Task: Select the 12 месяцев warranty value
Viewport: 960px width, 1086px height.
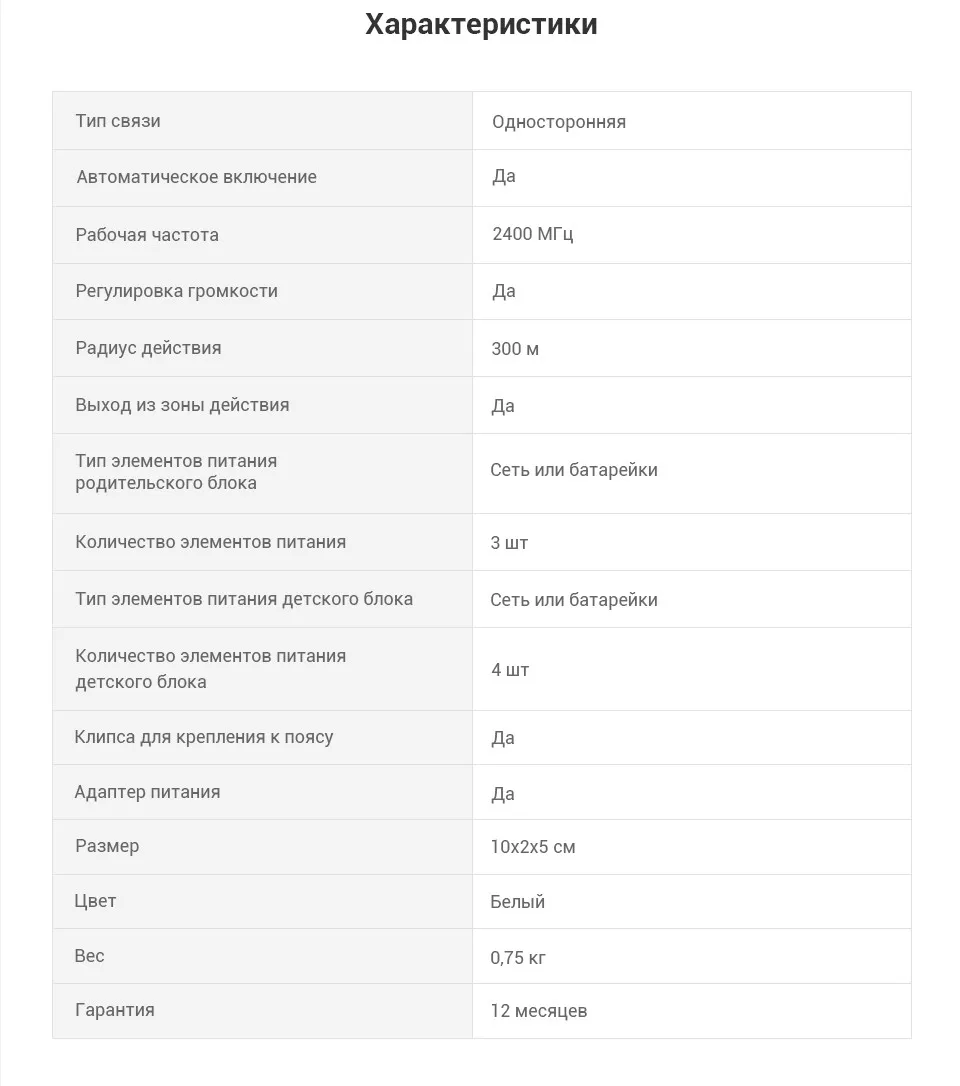Action: click(539, 1011)
